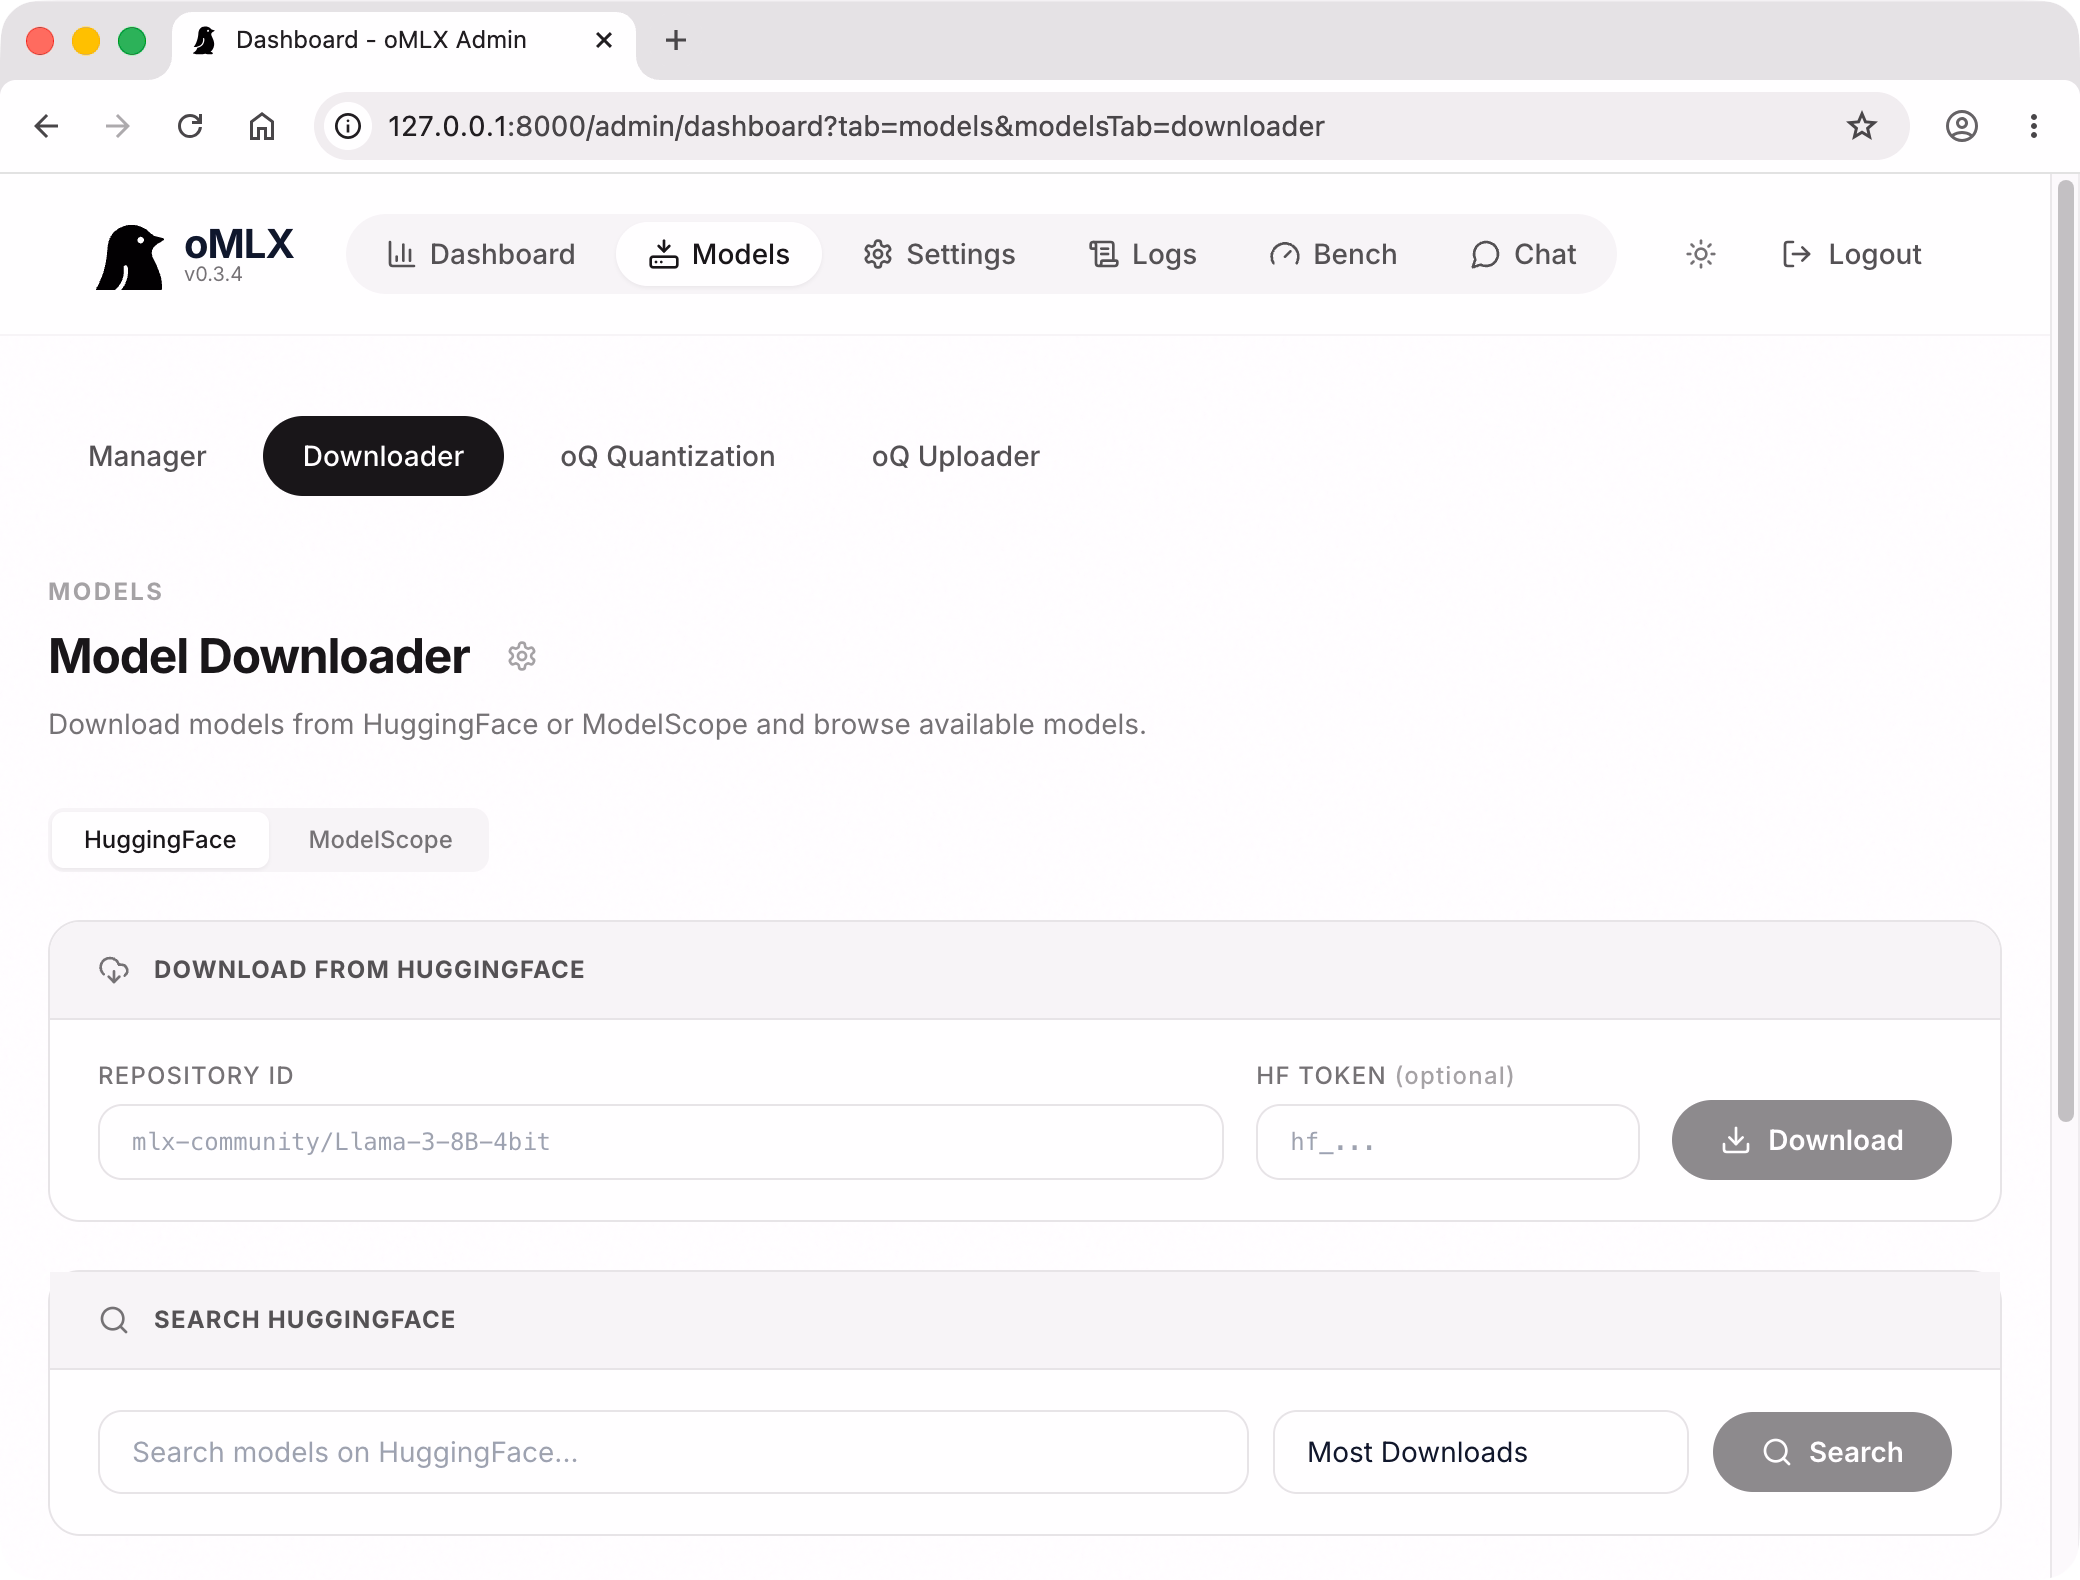Image resolution: width=2080 pixels, height=1580 pixels.
Task: Click the Download button
Action: pyautogui.click(x=1811, y=1140)
